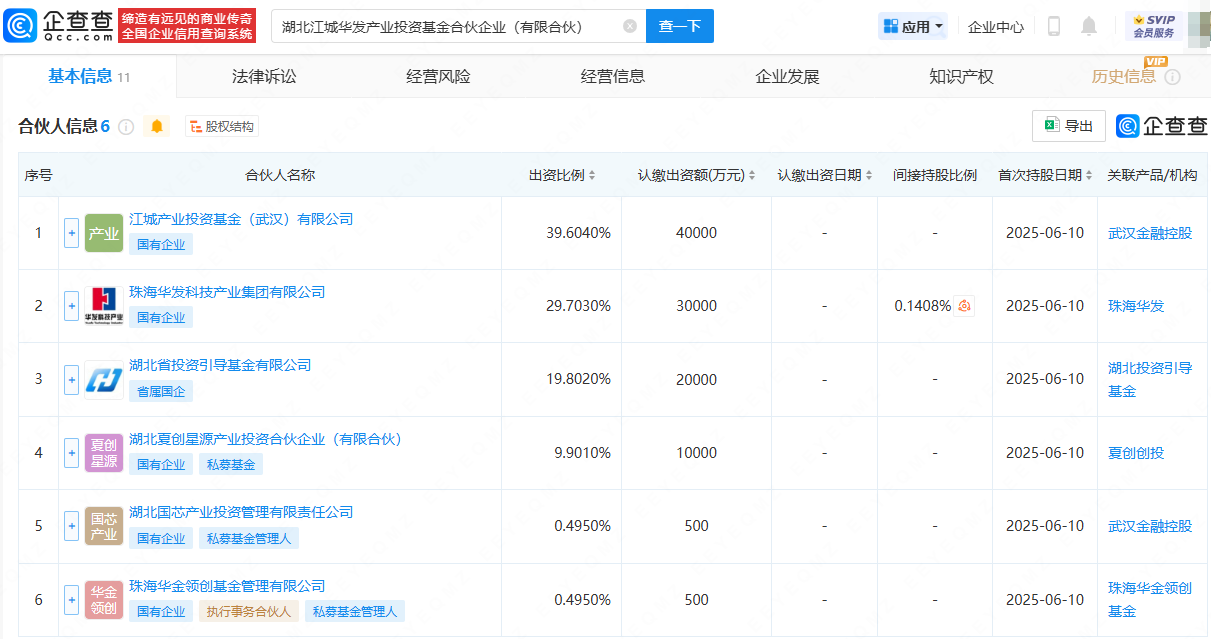Open the 股权结构 button
The width and height of the screenshot is (1211, 639).
pos(222,127)
